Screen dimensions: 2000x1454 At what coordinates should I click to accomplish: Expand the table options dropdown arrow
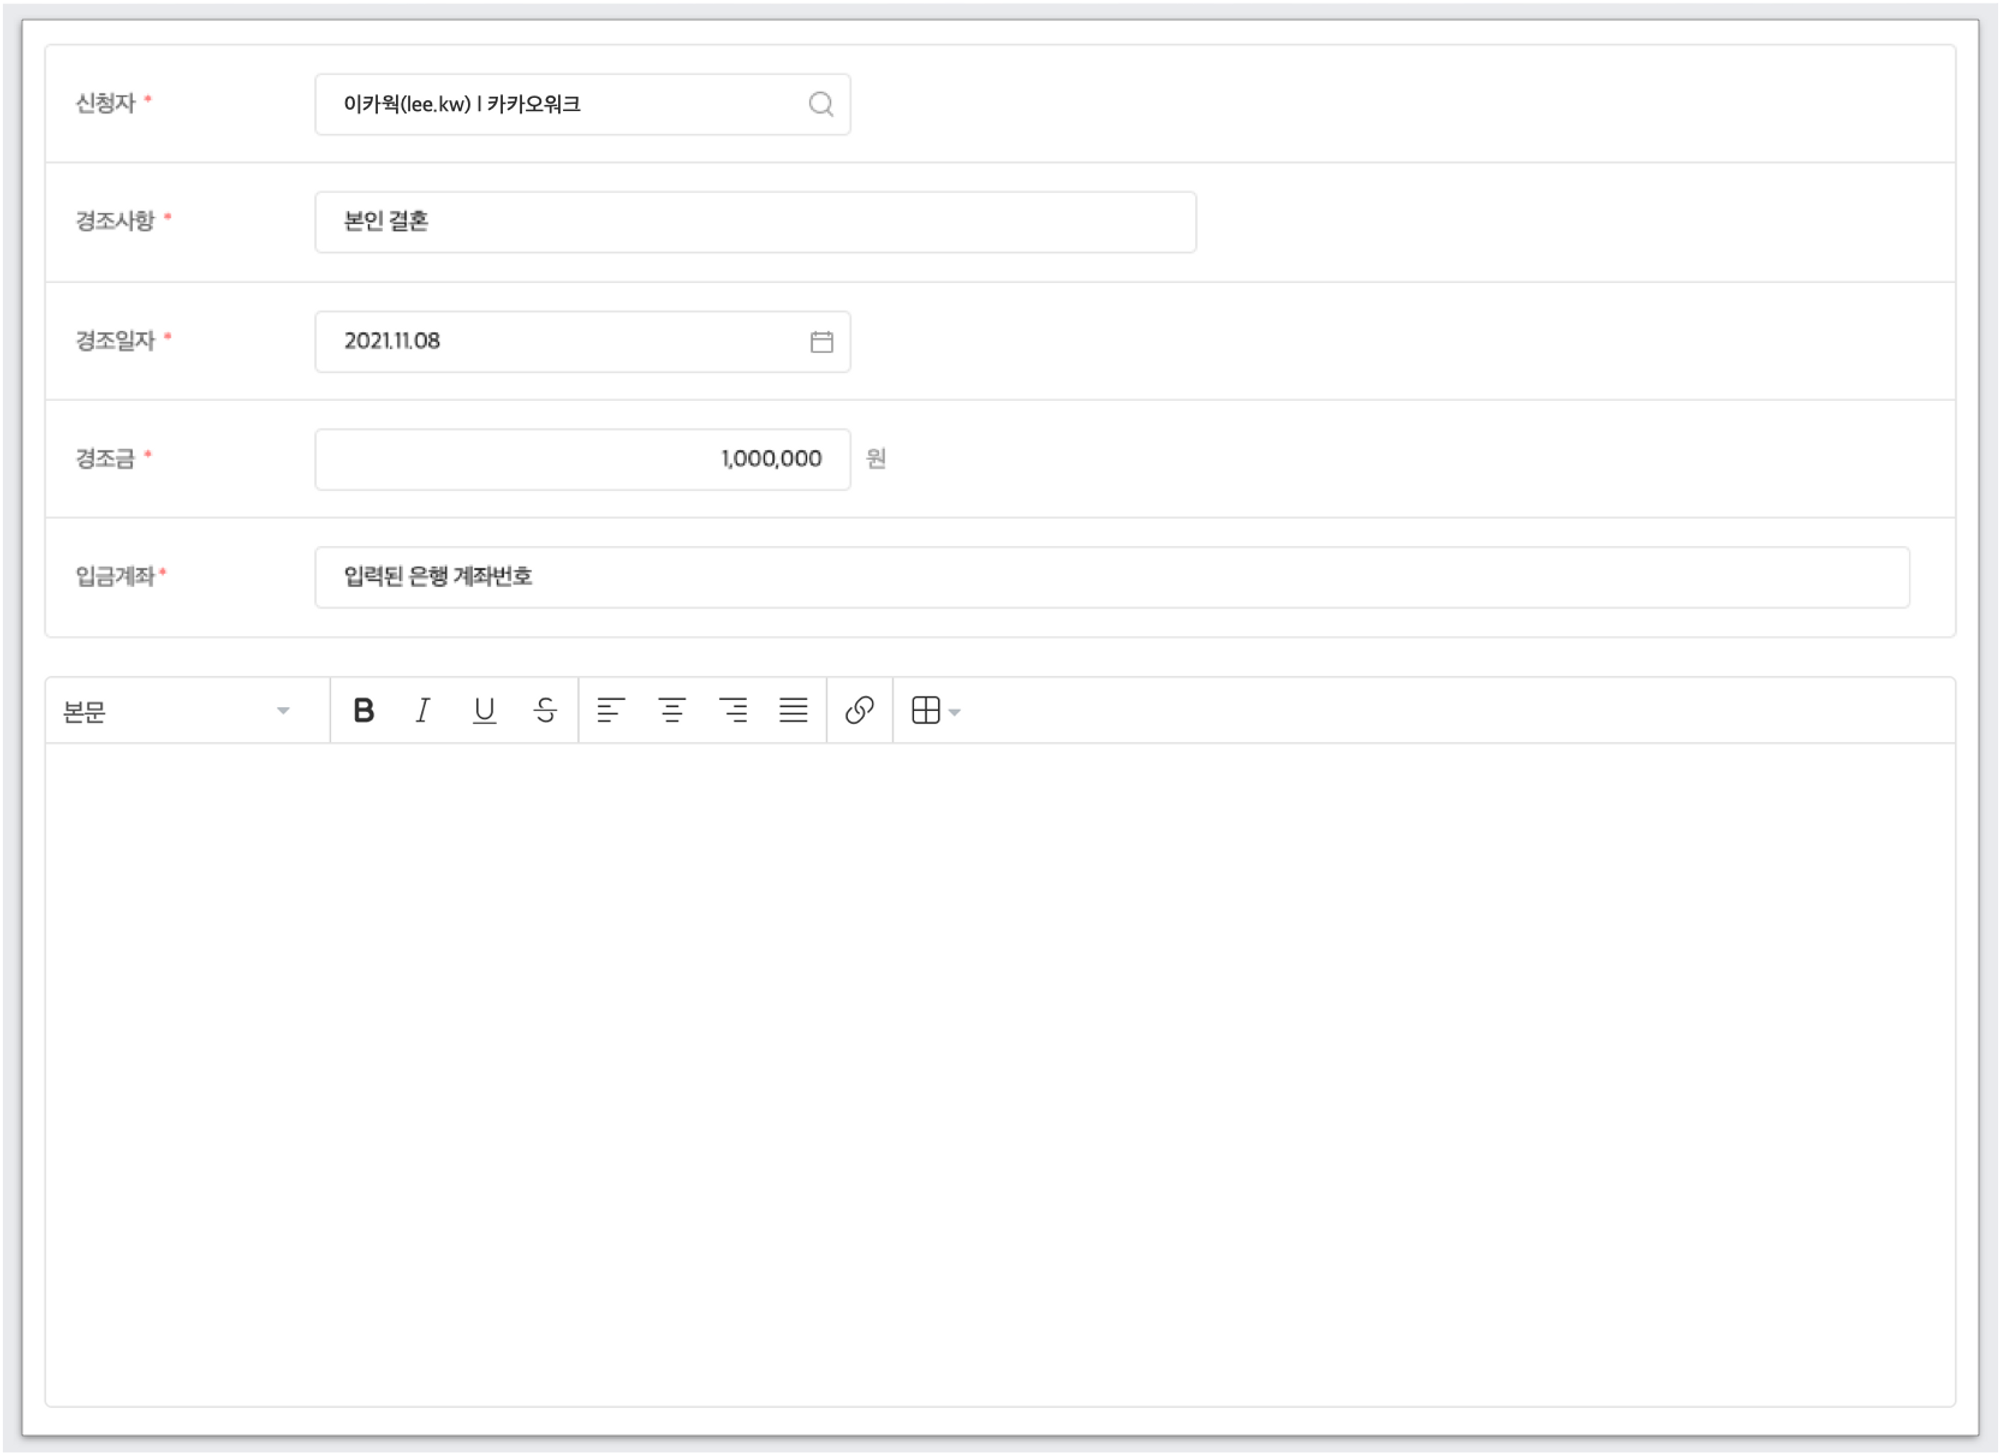tap(955, 712)
